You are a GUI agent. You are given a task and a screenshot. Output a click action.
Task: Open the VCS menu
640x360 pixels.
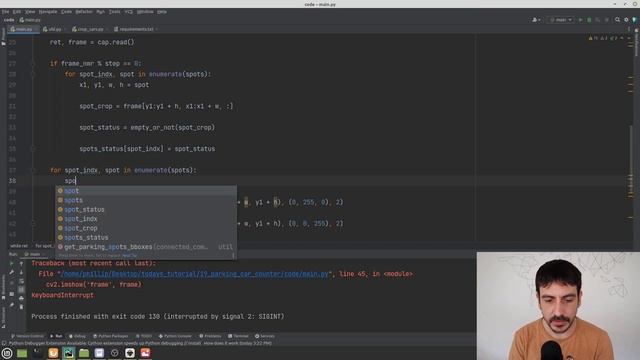click(x=129, y=11)
